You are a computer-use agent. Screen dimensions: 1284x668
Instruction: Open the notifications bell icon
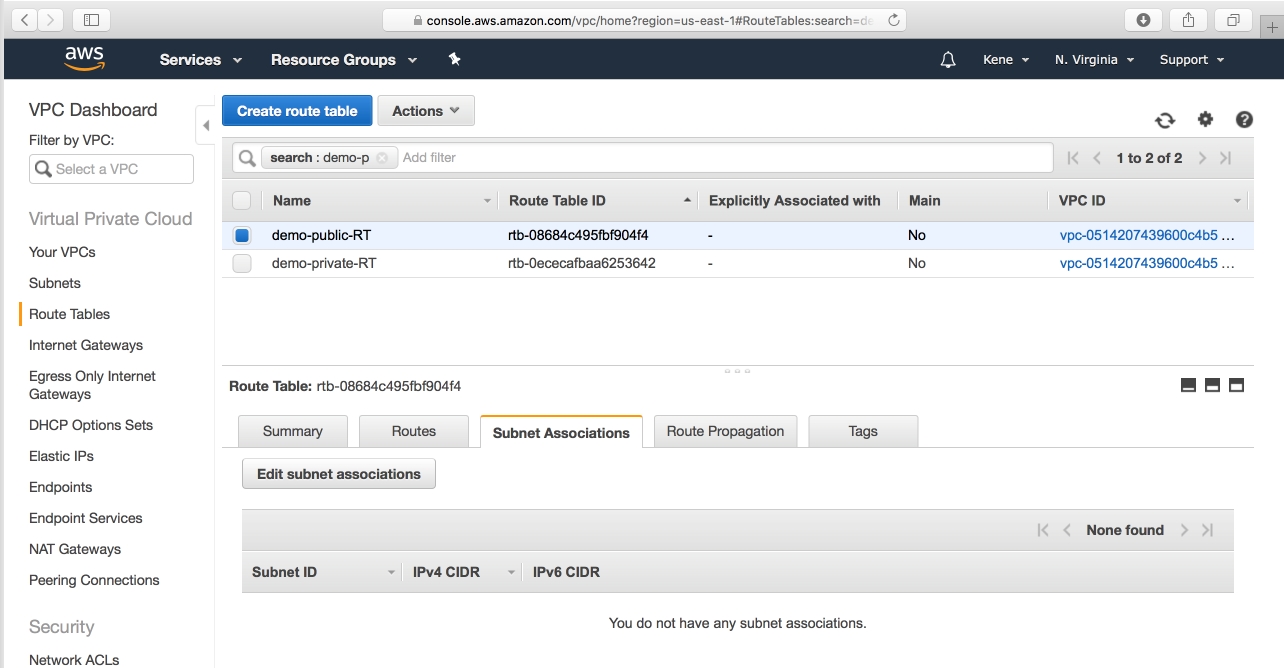[x=948, y=60]
